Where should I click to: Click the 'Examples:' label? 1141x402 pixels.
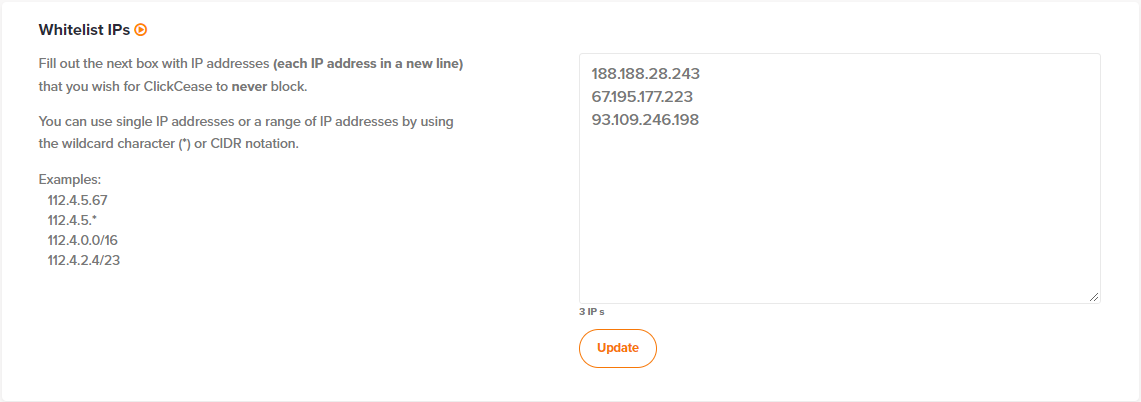(x=70, y=179)
